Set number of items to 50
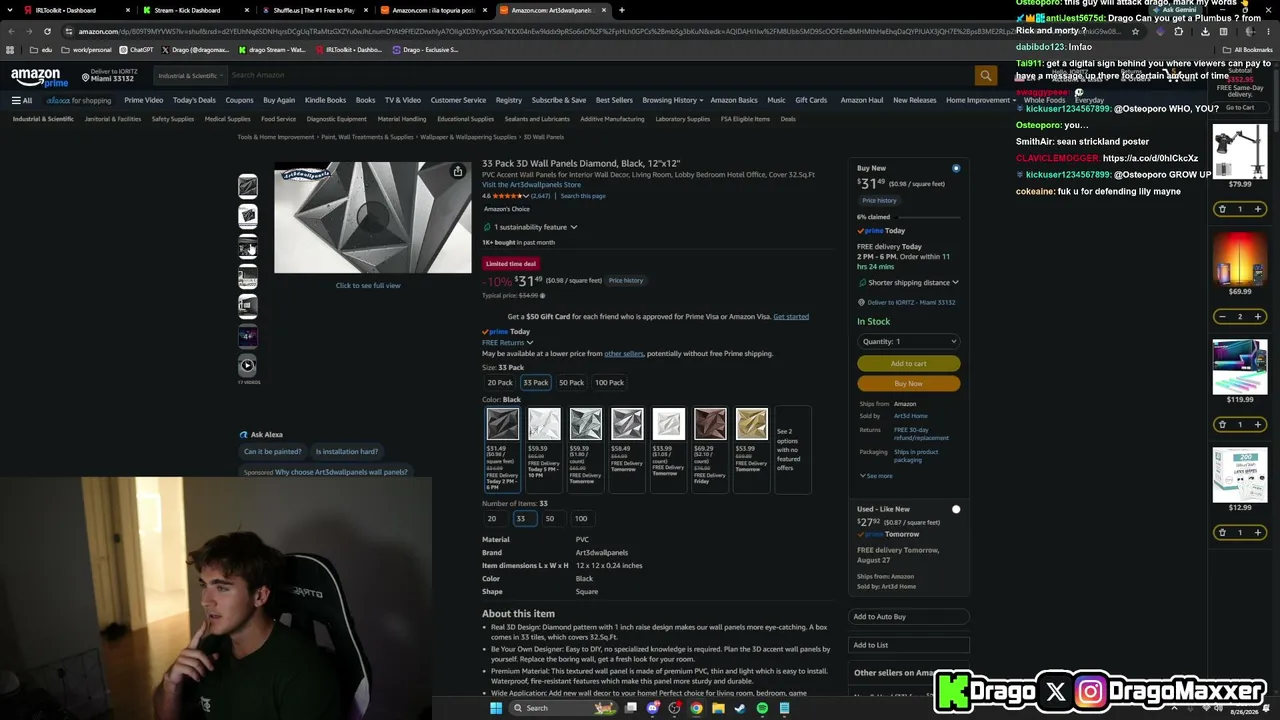The height and width of the screenshot is (720, 1280). click(549, 518)
